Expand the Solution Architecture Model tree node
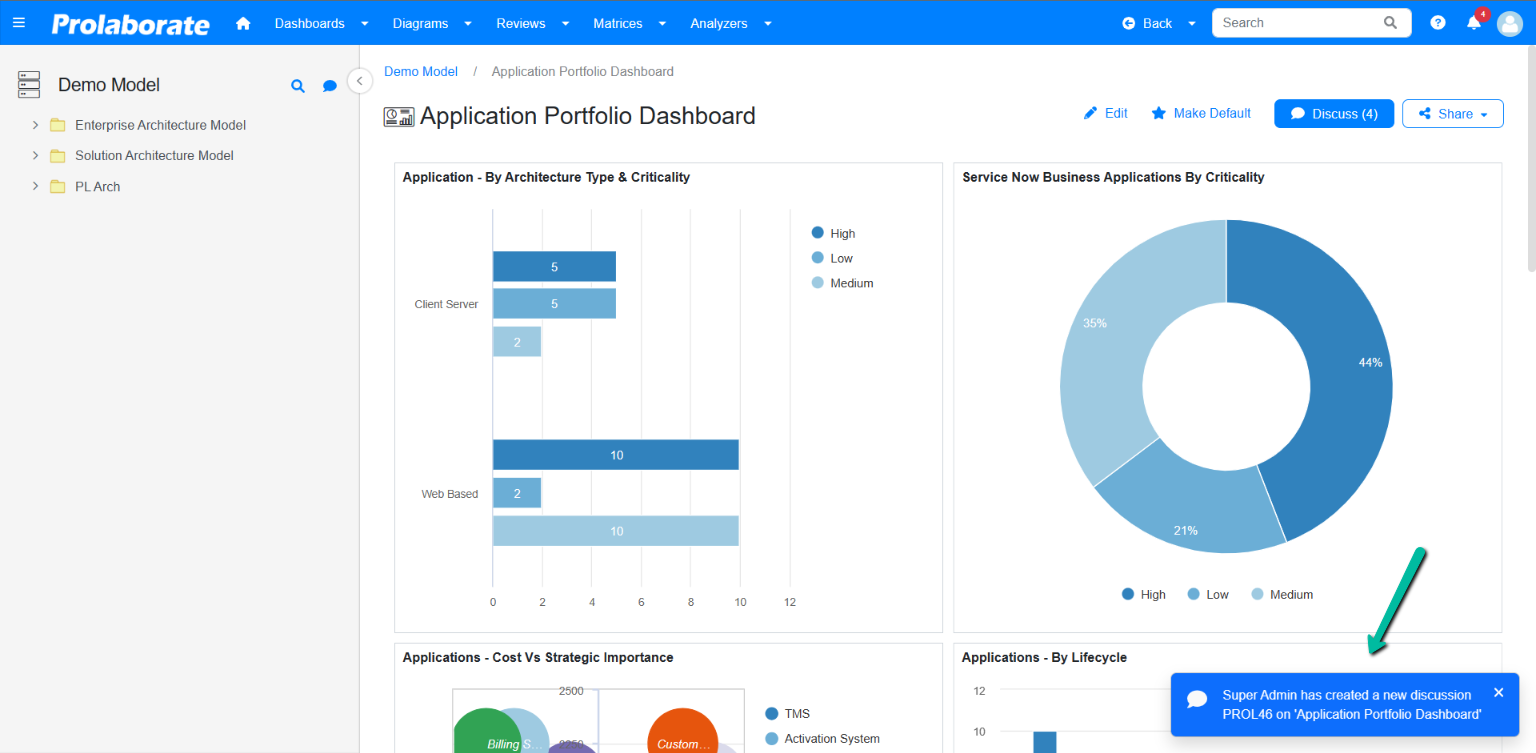This screenshot has width=1536, height=753. coord(35,156)
